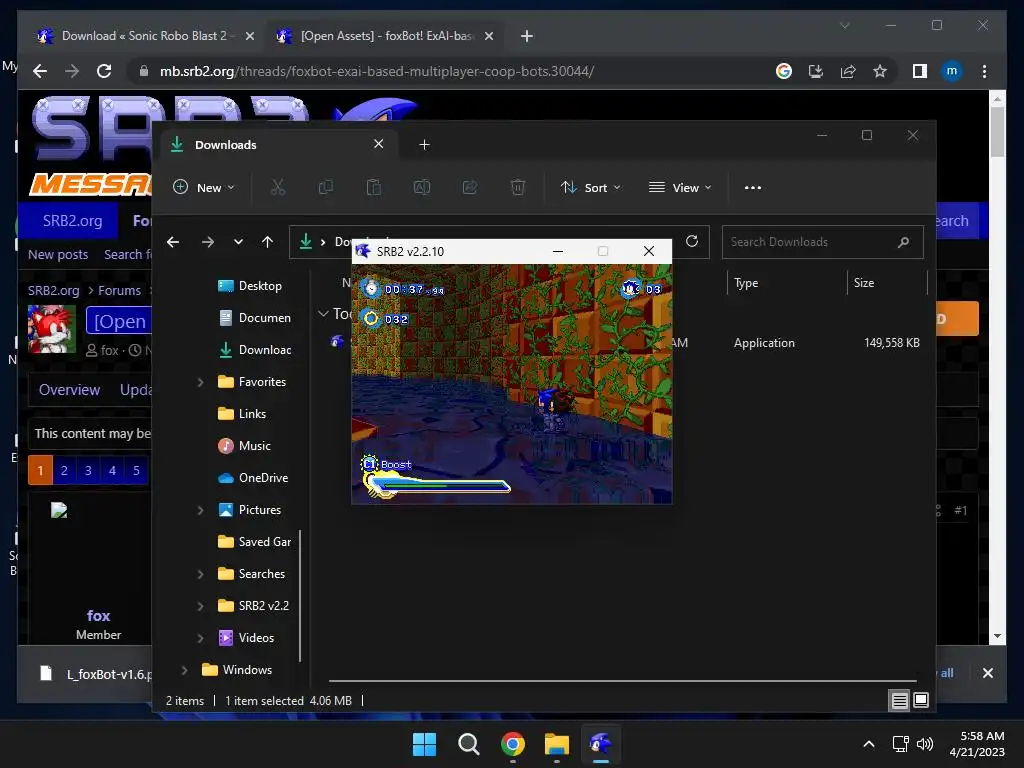Screen dimensions: 1024x768
Task: Open the Forums breadcrumb link
Action: pyautogui.click(x=120, y=291)
